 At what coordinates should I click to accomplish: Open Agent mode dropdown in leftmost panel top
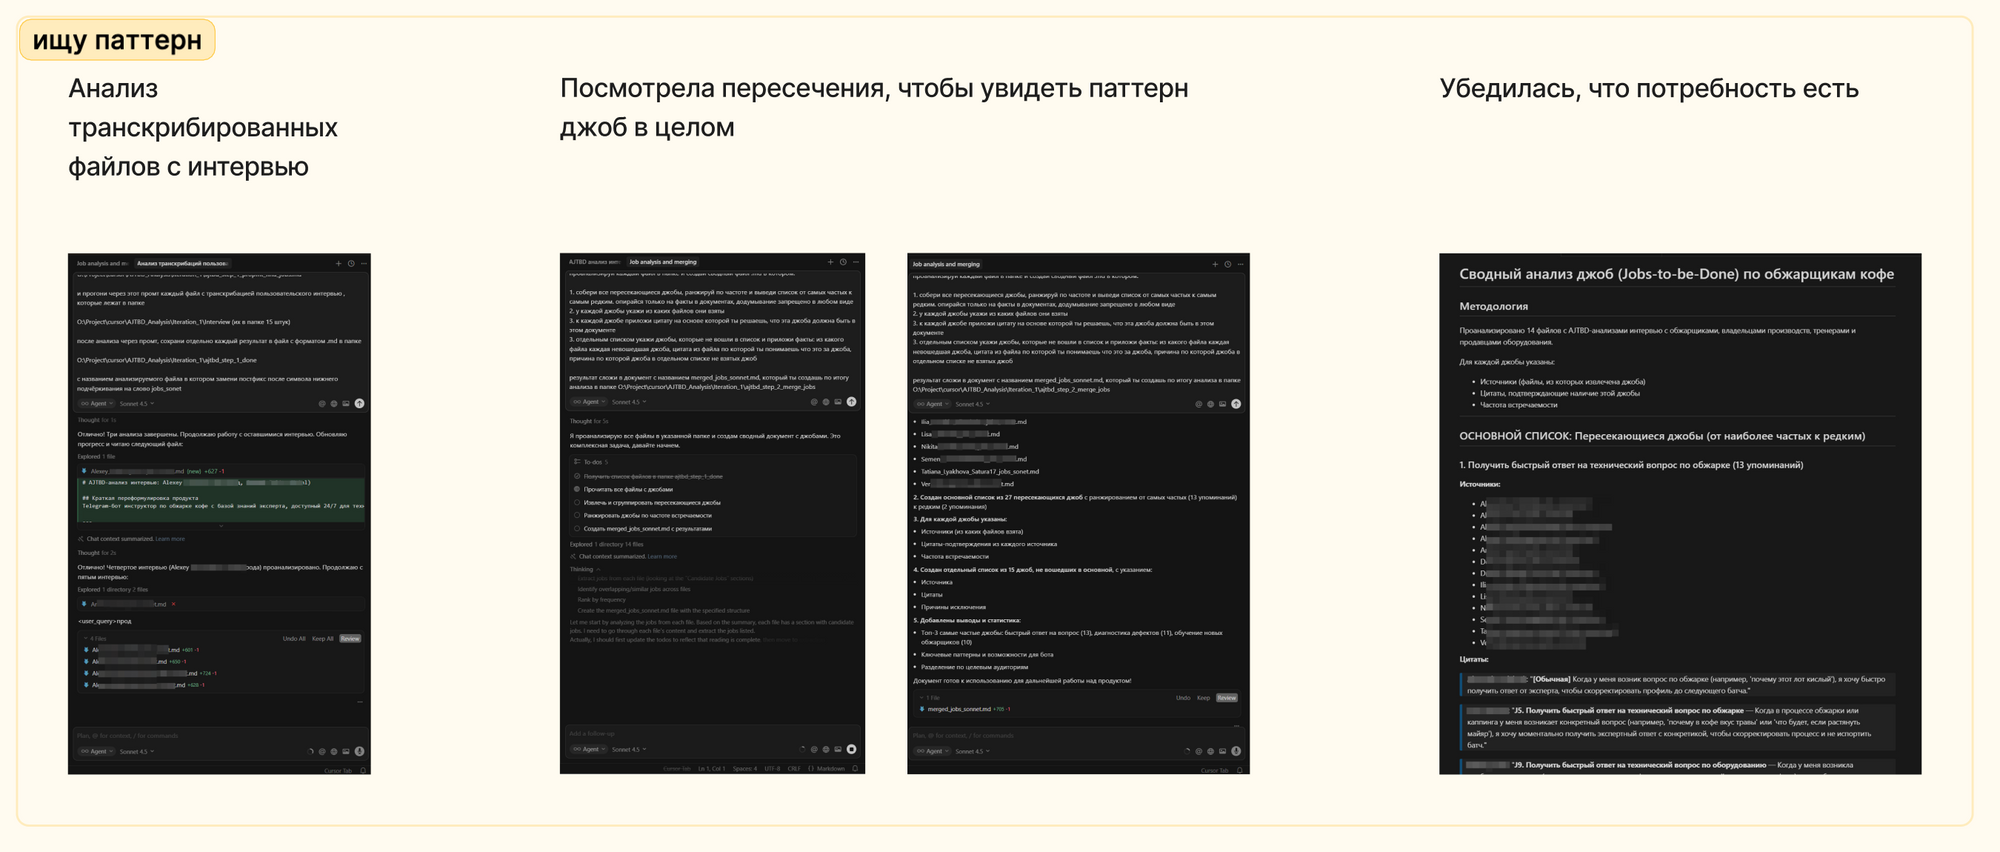click(x=97, y=404)
